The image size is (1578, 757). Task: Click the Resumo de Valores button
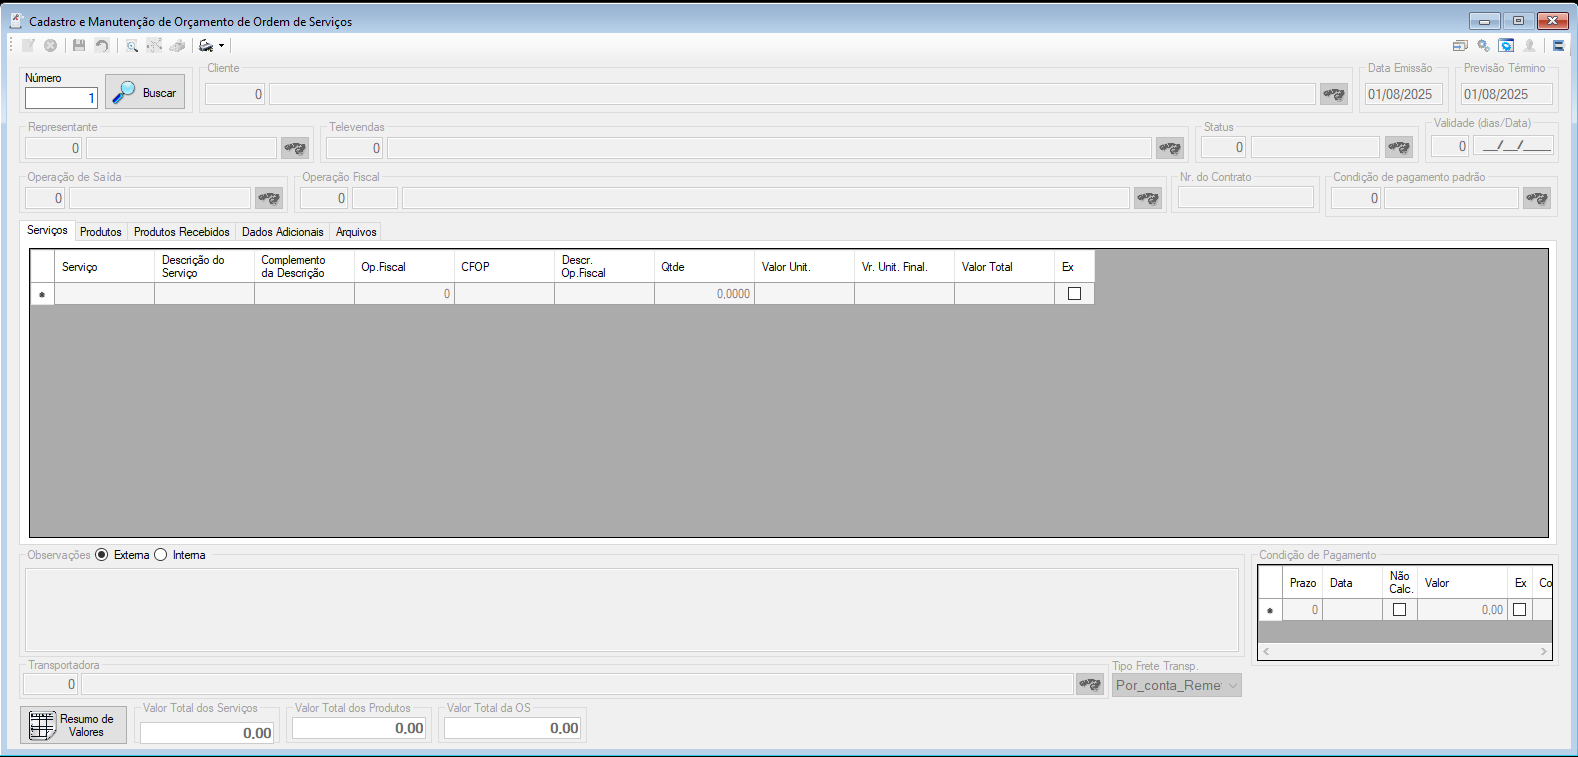click(x=73, y=725)
